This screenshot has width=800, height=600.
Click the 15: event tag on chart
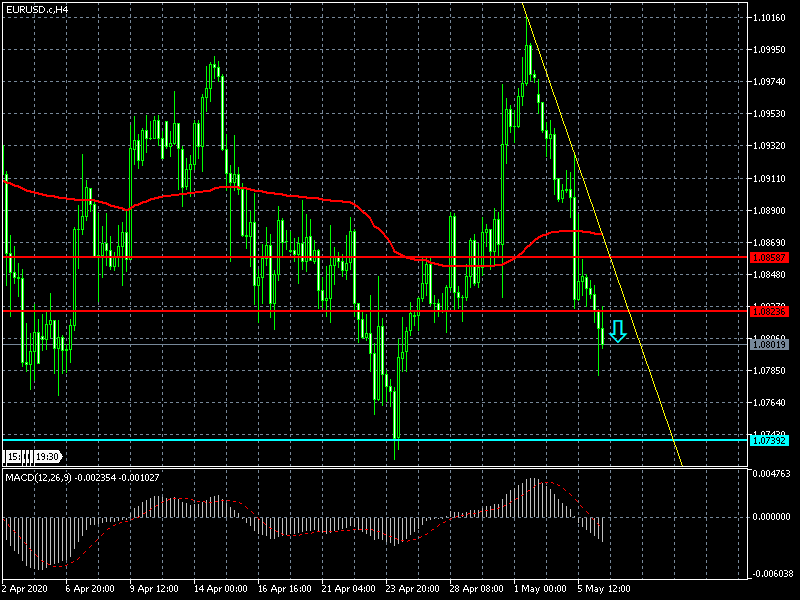[x=14, y=457]
